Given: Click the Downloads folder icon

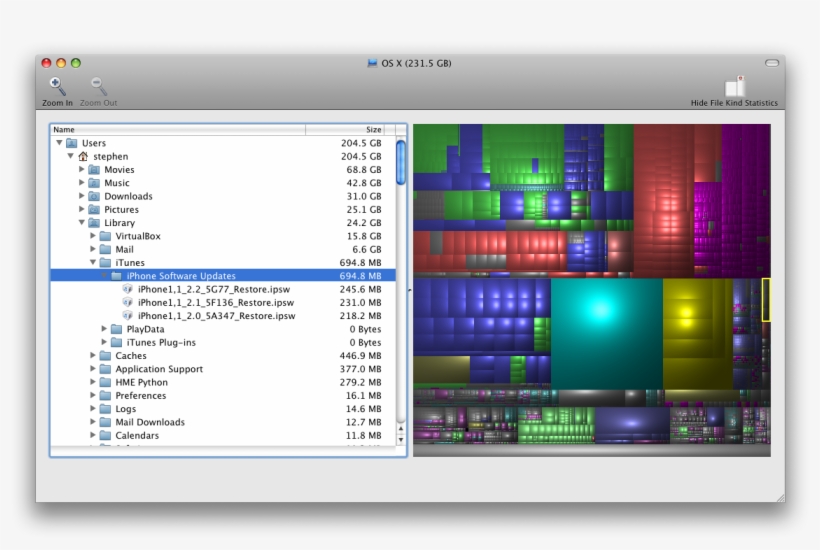Looking at the screenshot, I should click(94, 196).
